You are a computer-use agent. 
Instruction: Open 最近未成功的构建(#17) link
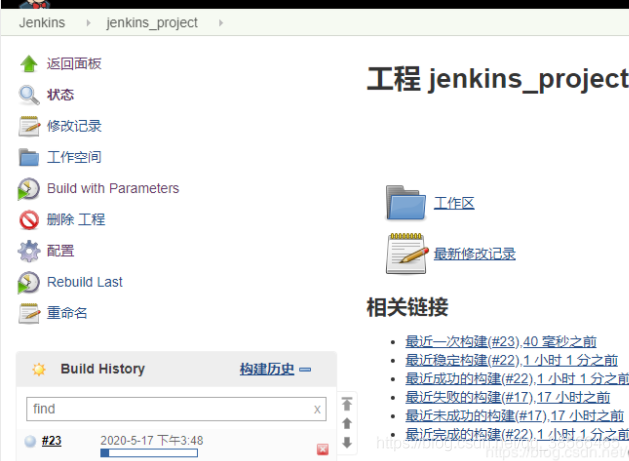(x=514, y=416)
